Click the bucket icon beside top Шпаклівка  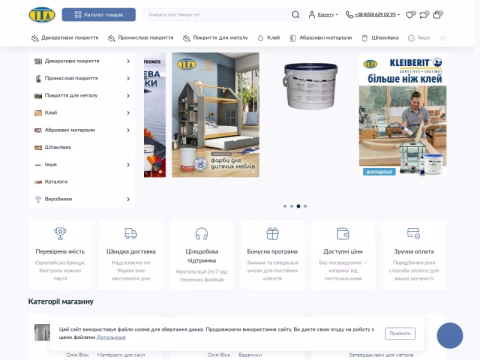(x=365, y=38)
